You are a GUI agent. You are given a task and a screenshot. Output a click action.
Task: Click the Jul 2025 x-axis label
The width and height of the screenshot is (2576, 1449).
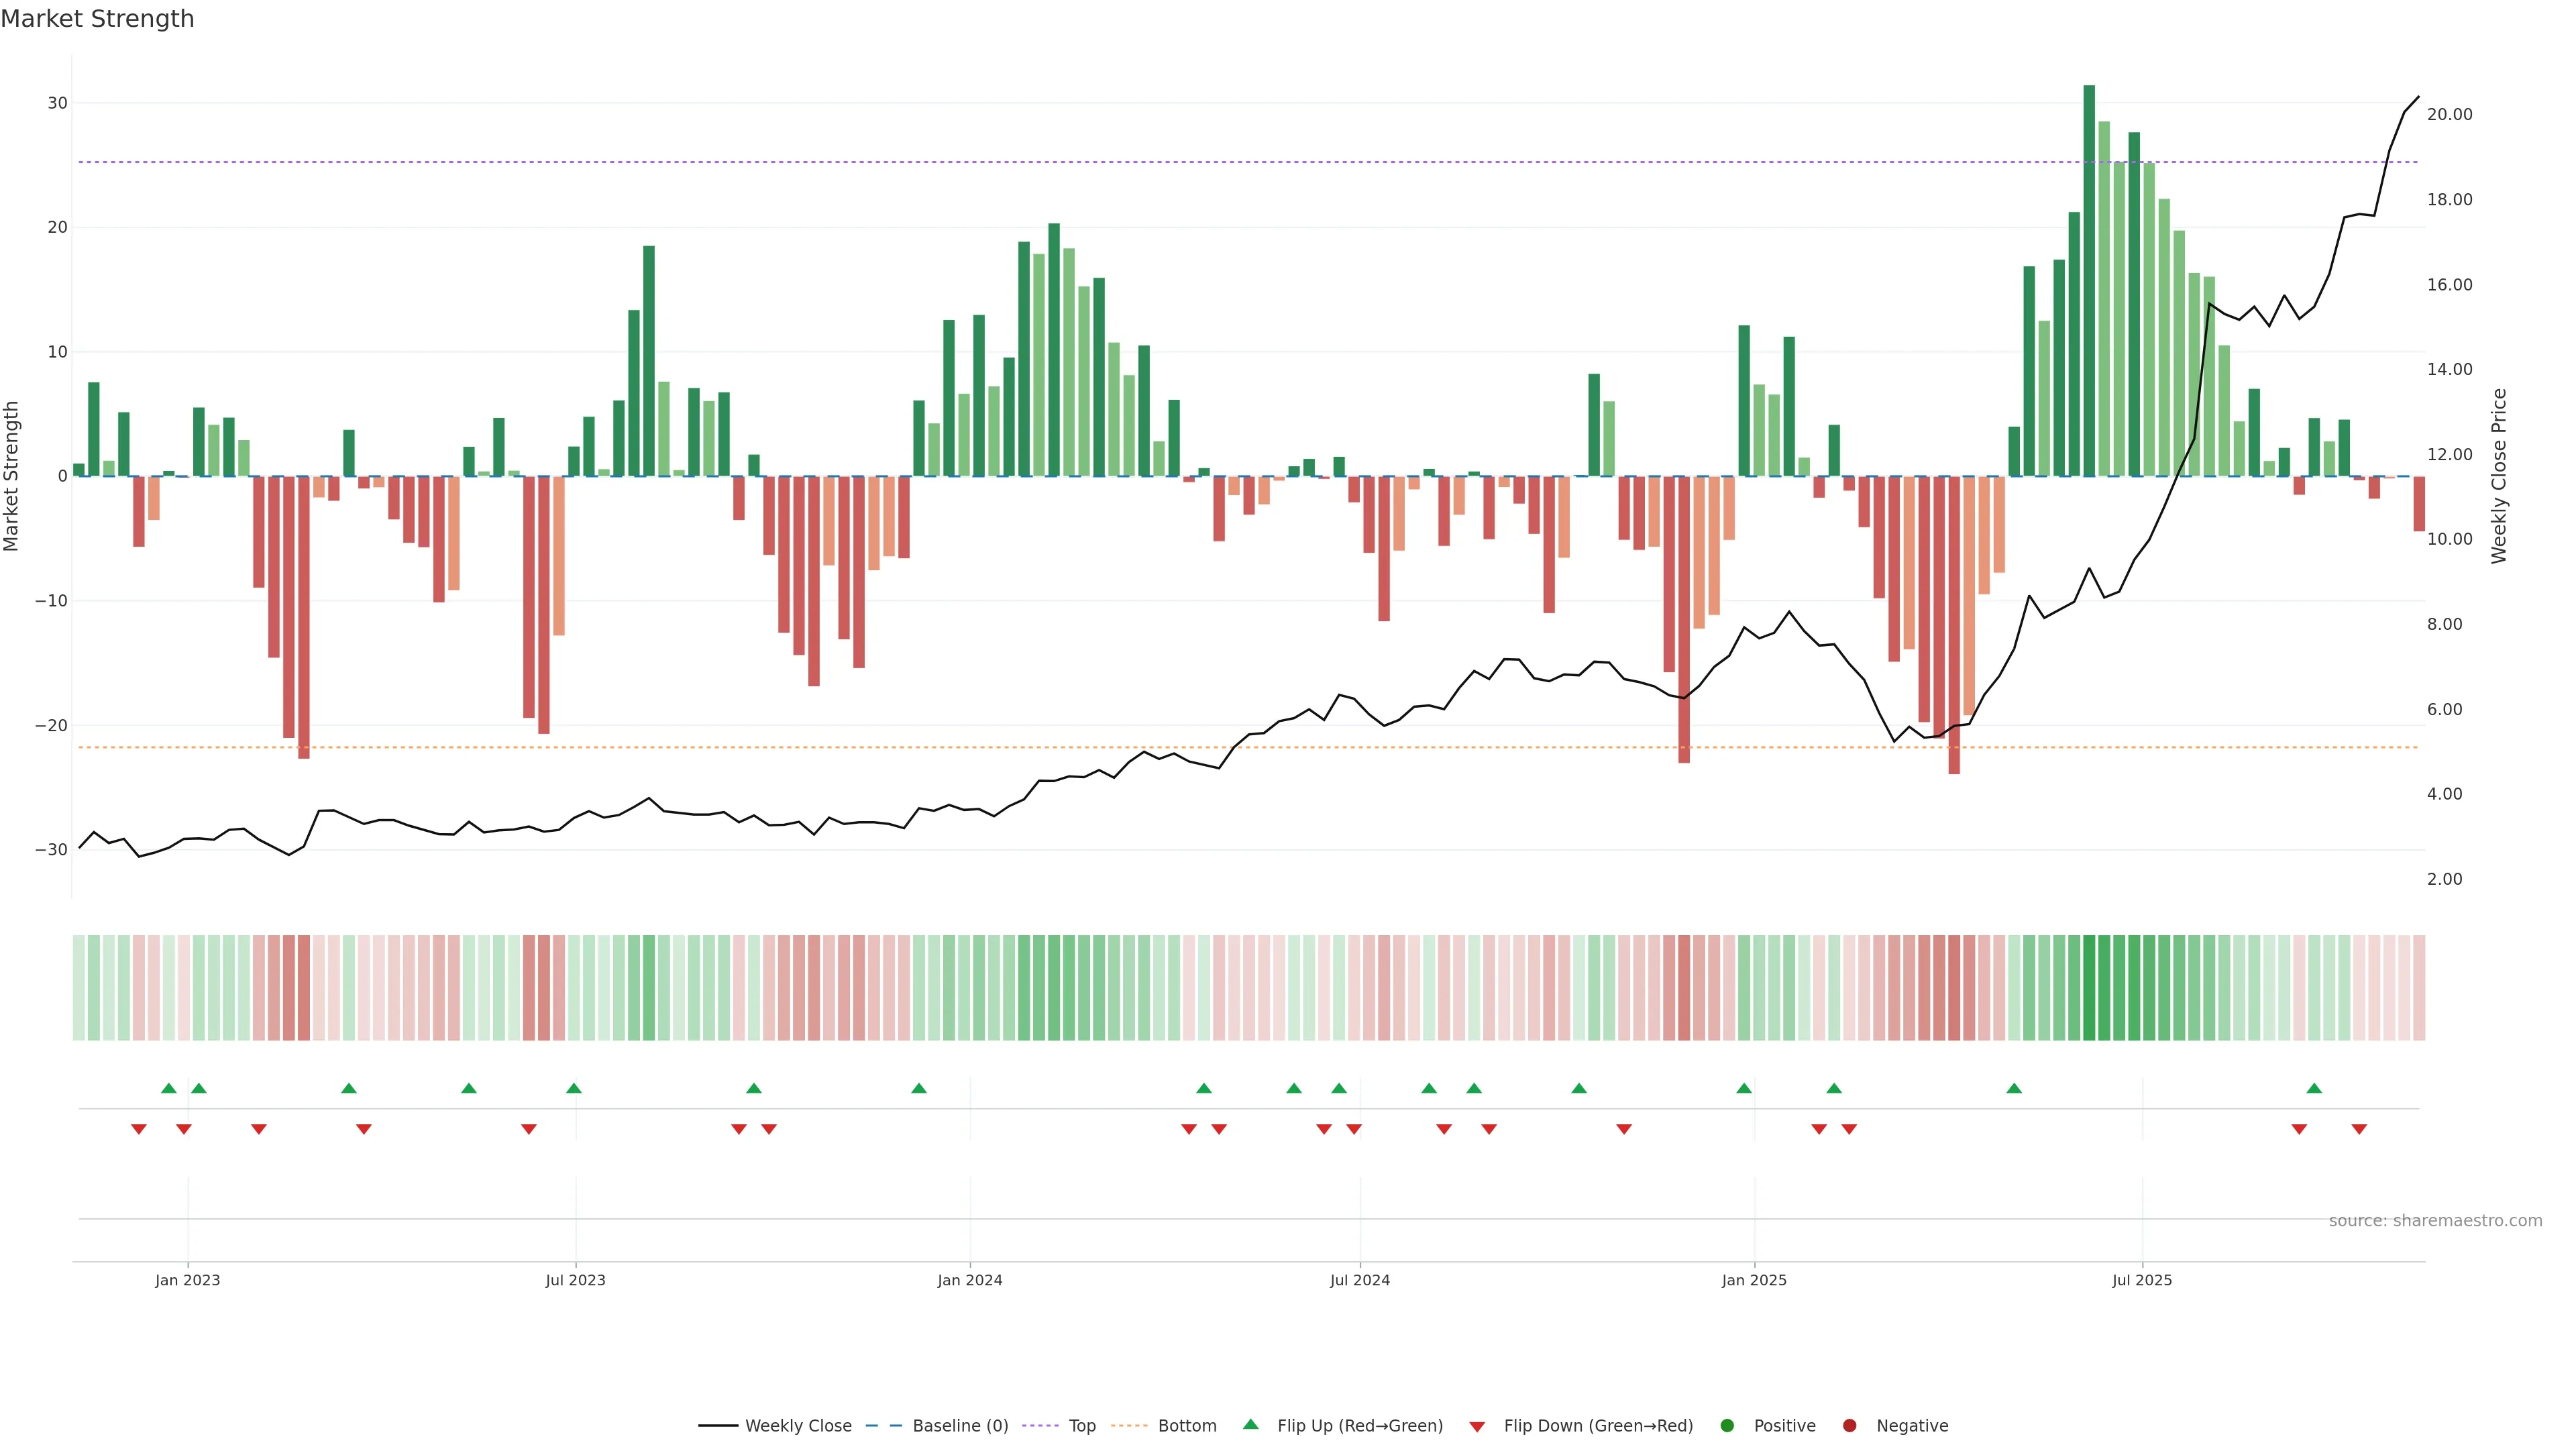click(2142, 1280)
